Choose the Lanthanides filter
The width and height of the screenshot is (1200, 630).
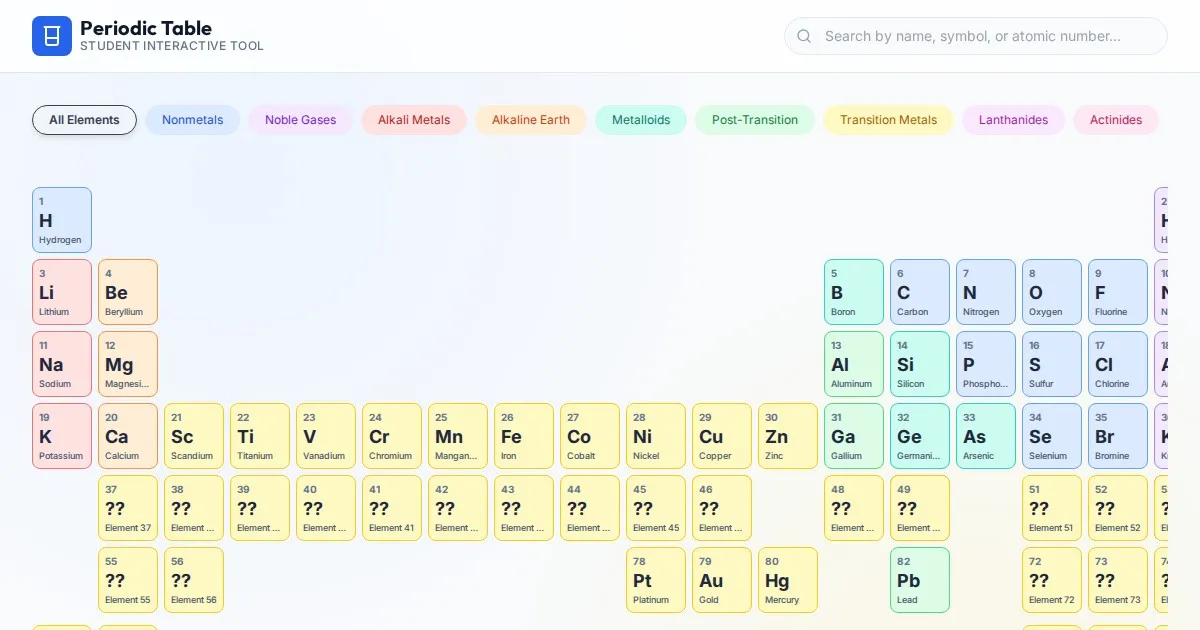[x=1013, y=120]
